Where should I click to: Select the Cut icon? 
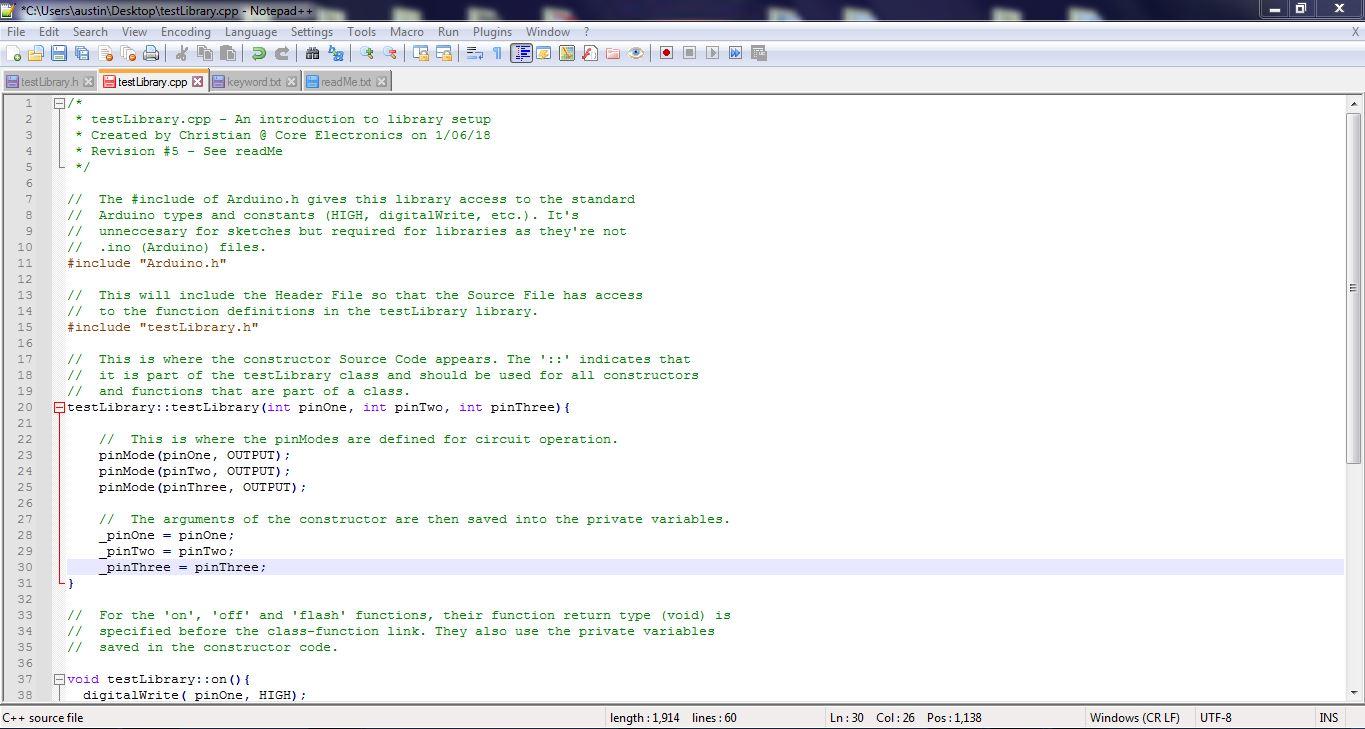coord(182,53)
